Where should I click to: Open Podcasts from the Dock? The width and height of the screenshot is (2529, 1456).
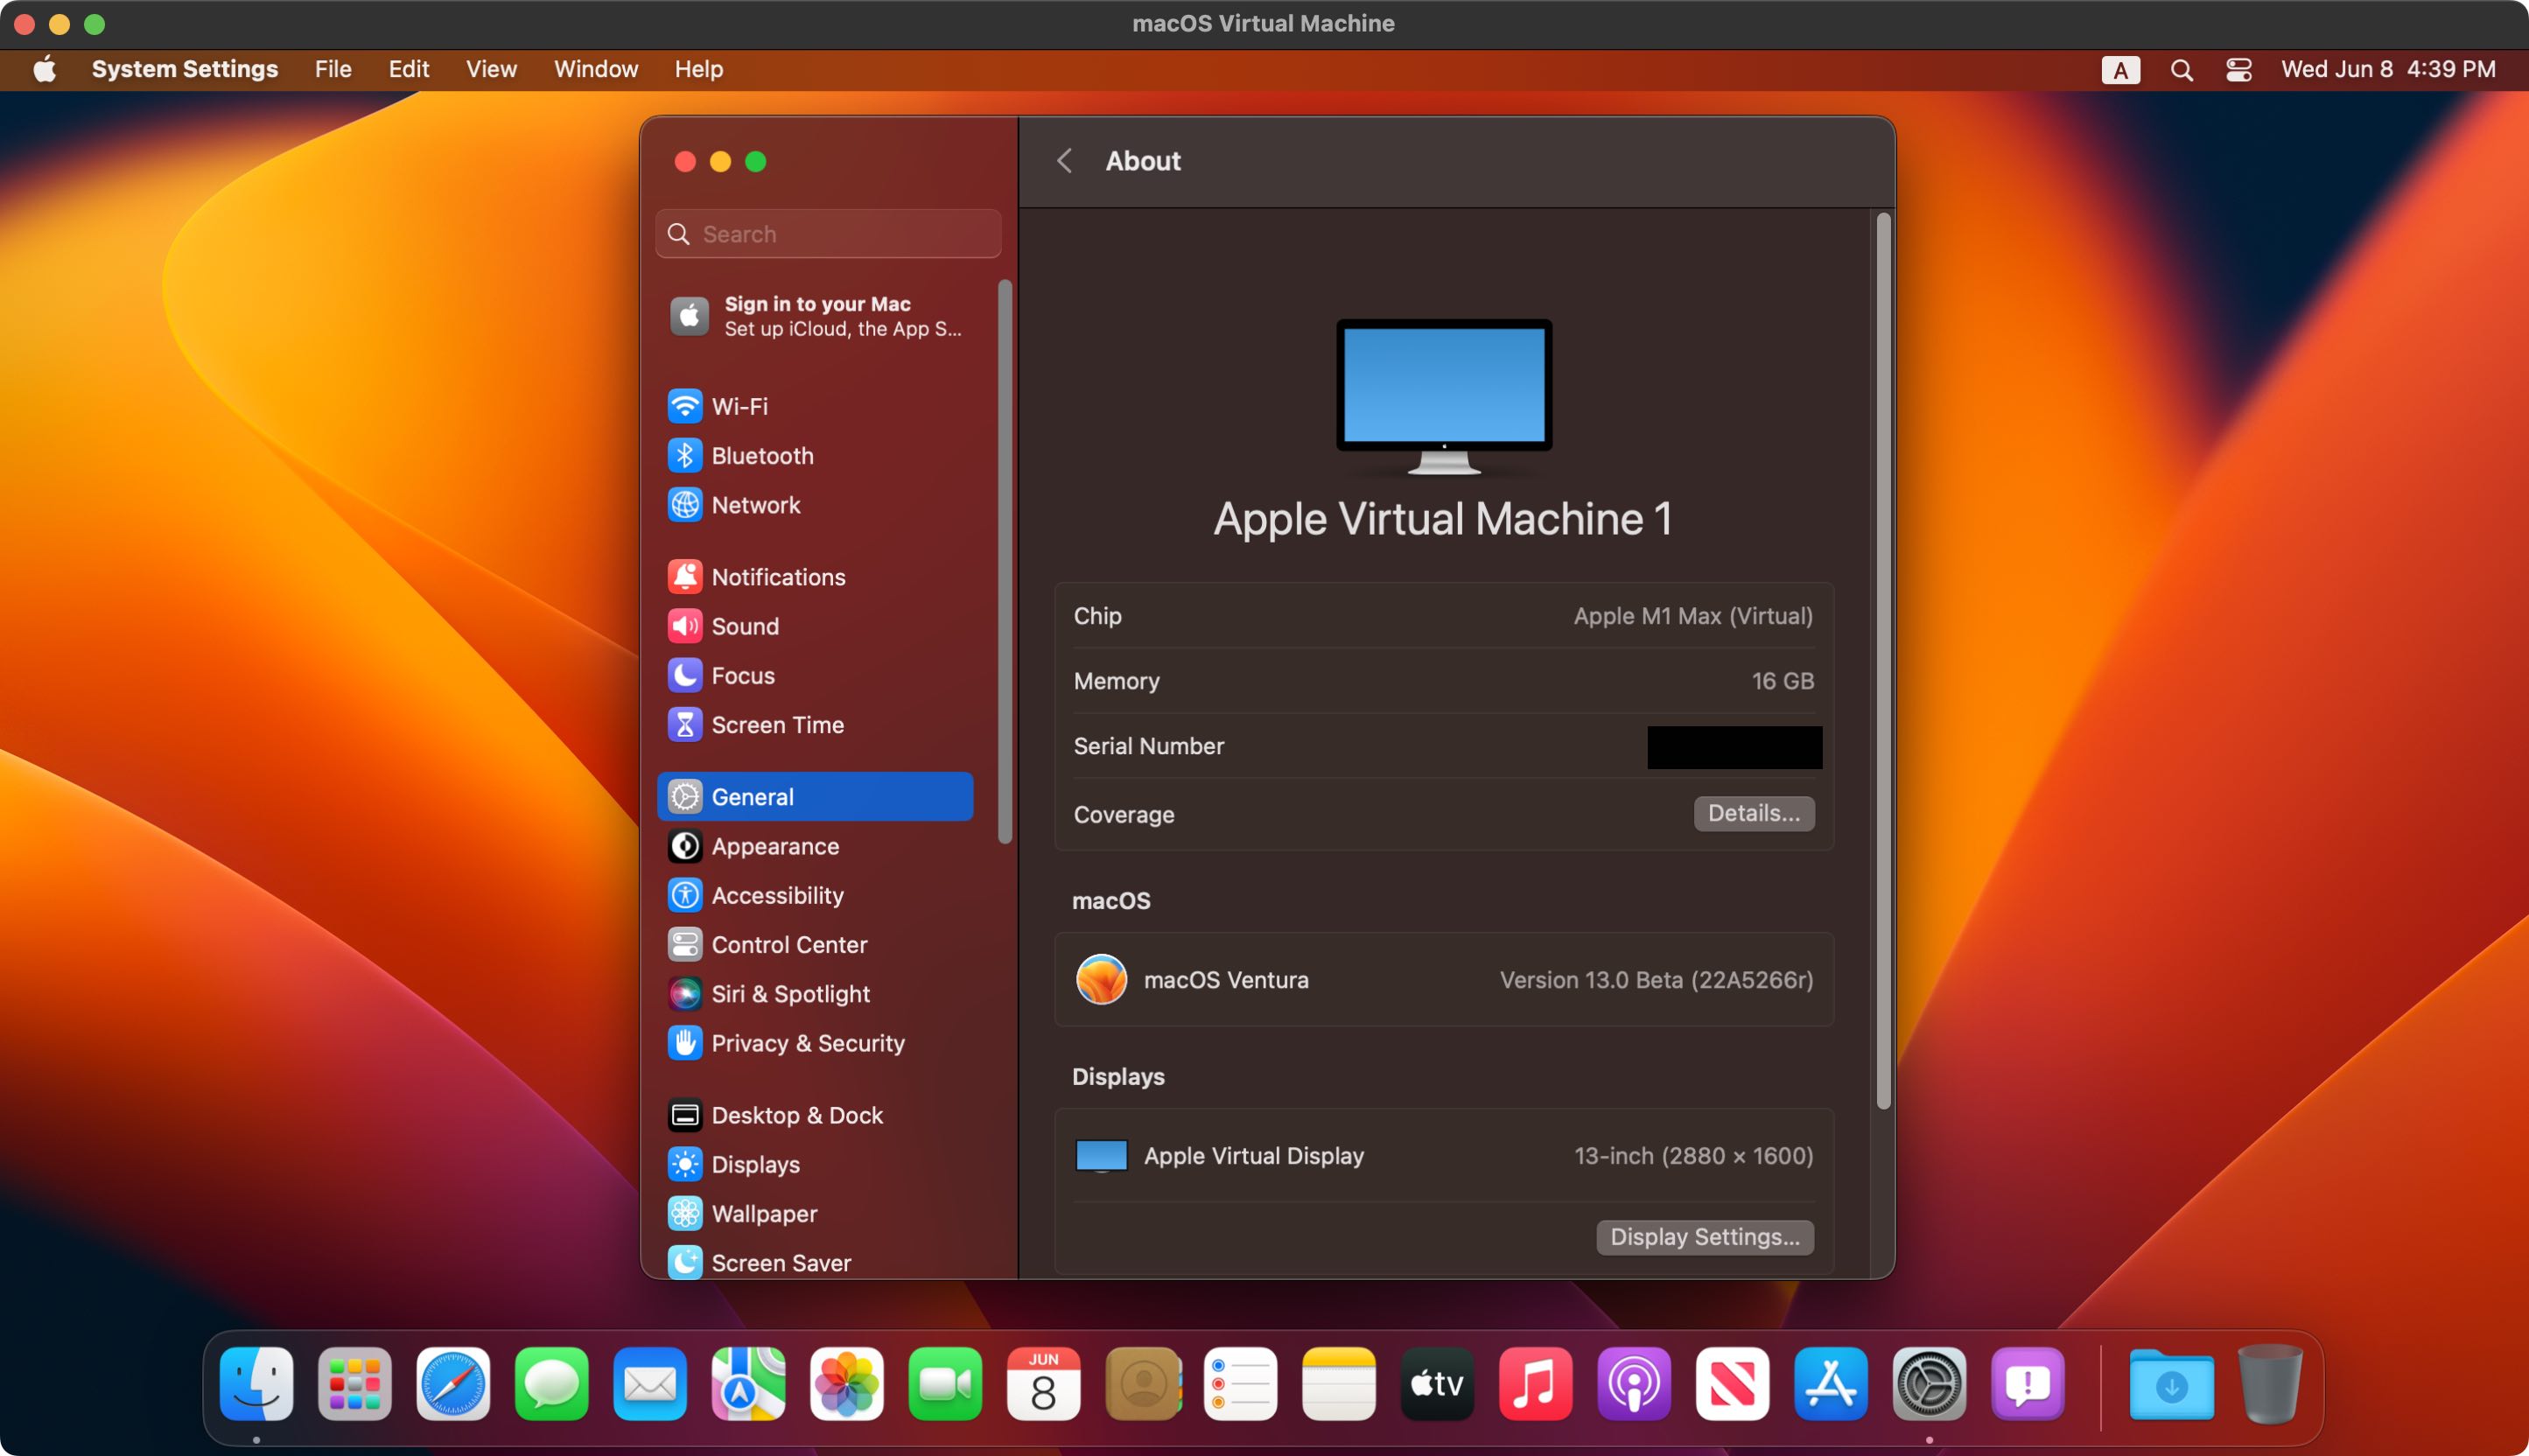click(x=1634, y=1385)
